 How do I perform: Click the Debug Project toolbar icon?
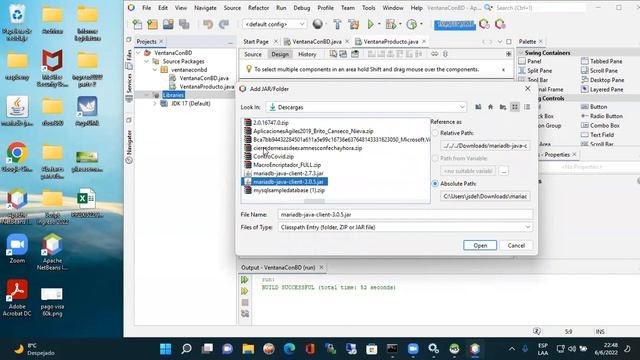pos(390,24)
